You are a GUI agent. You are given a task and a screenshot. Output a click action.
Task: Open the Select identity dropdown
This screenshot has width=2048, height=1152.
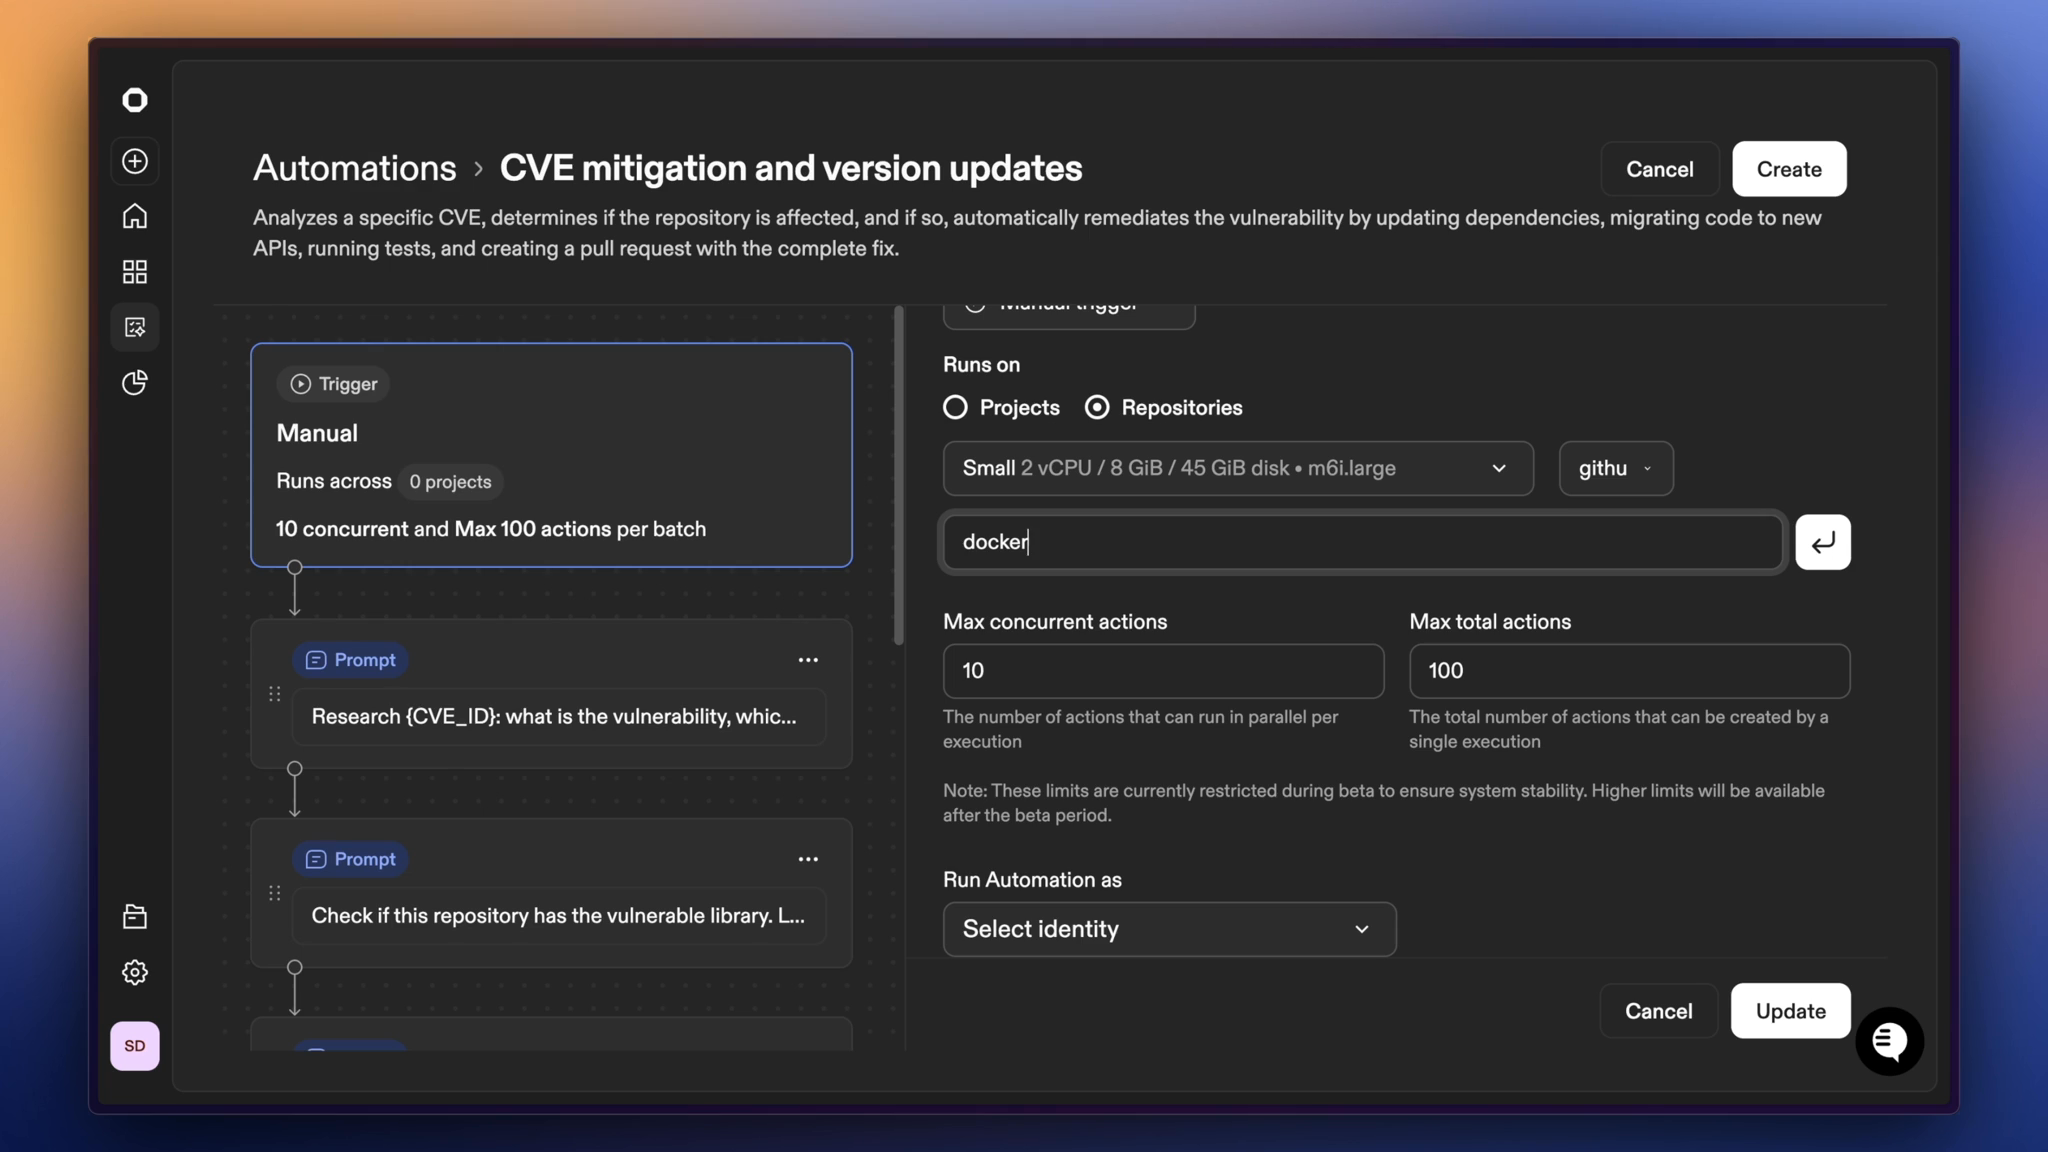coord(1168,929)
